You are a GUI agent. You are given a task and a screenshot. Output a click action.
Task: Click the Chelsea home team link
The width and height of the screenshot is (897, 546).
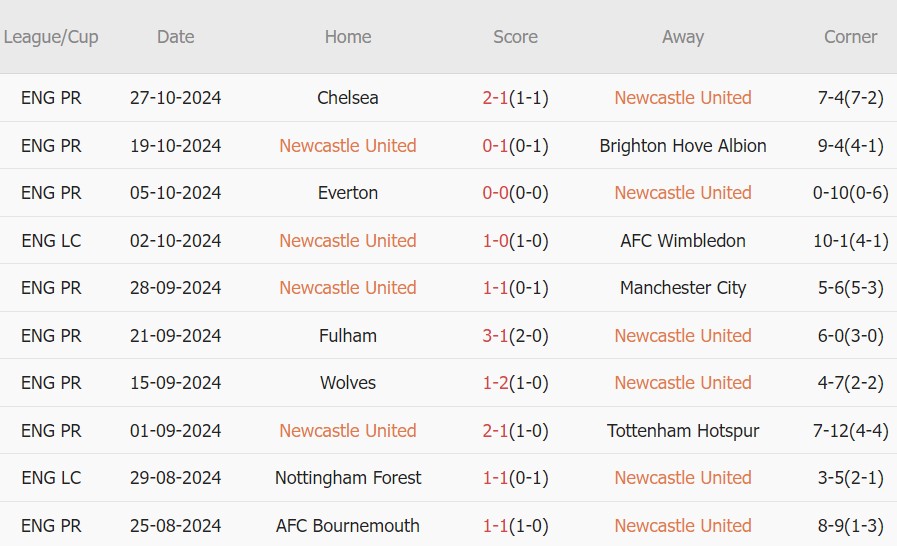(x=347, y=98)
